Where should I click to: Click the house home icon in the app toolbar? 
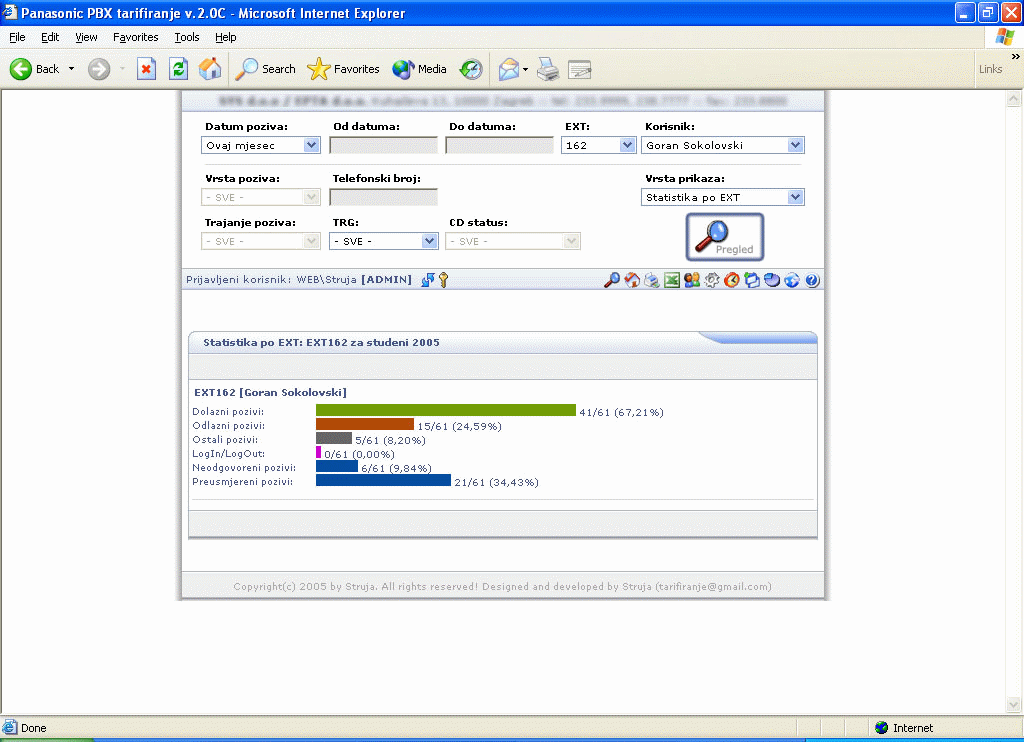(x=632, y=280)
